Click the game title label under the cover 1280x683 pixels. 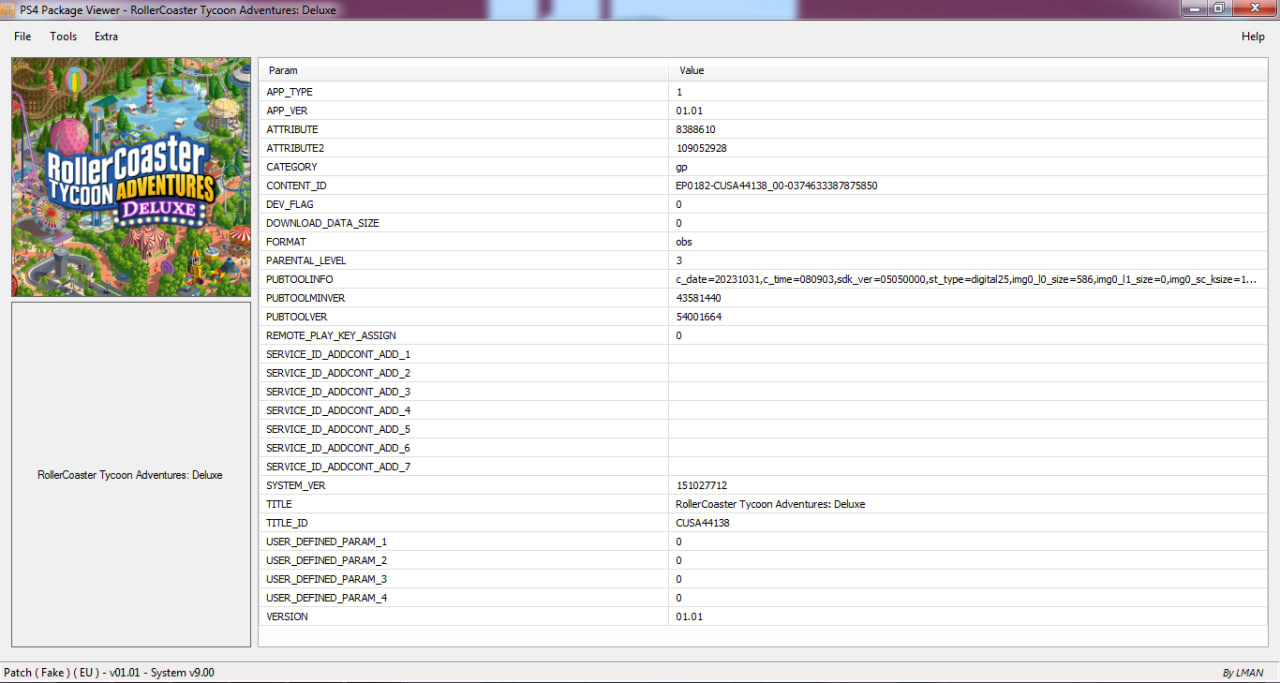pos(130,475)
